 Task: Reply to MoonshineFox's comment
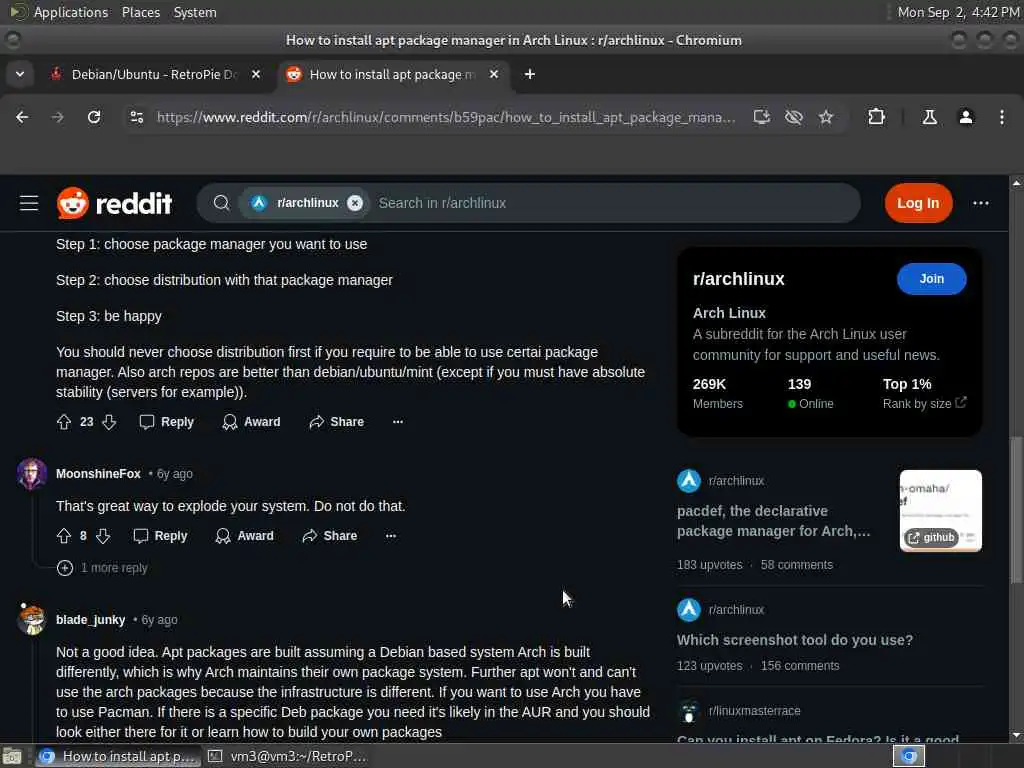160,536
